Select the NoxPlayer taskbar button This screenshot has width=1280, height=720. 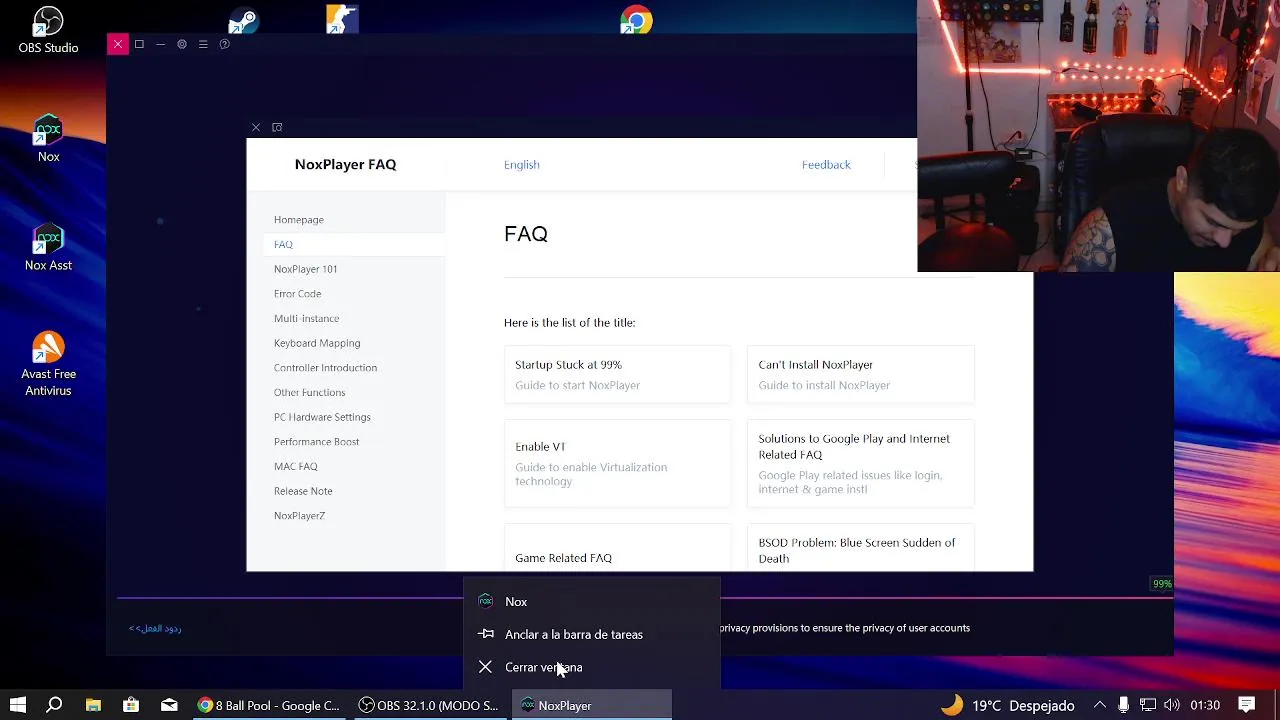coord(591,705)
